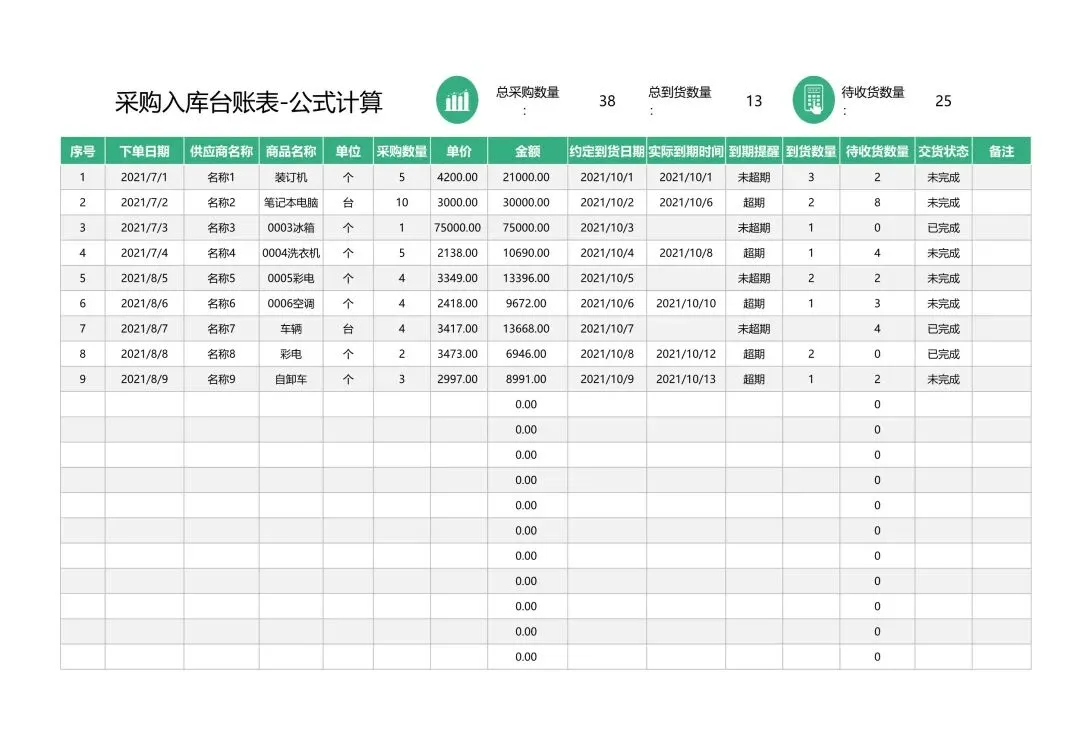The width and height of the screenshot is (1080, 734).
Task: Select unit price cell 75000.00 in 单价
Action: coord(458,228)
